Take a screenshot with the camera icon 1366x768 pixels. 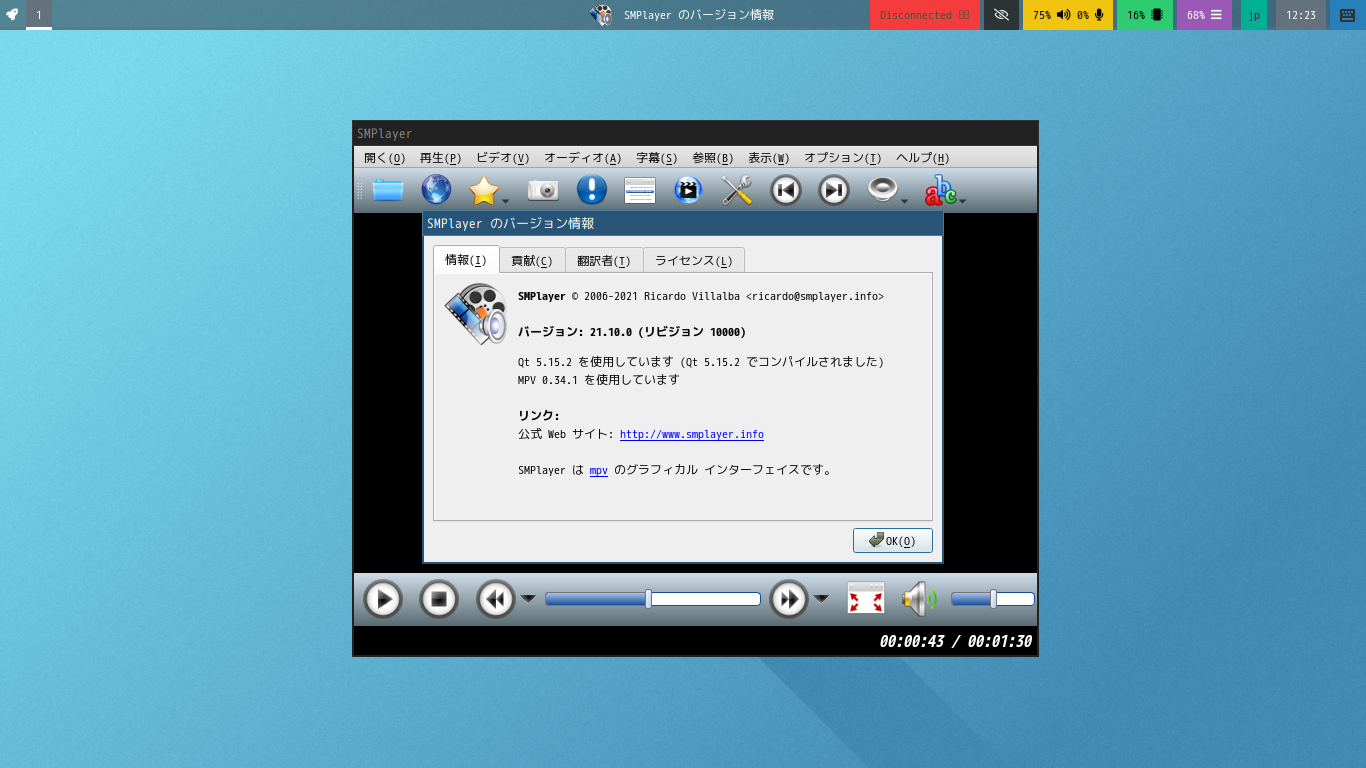pos(543,190)
